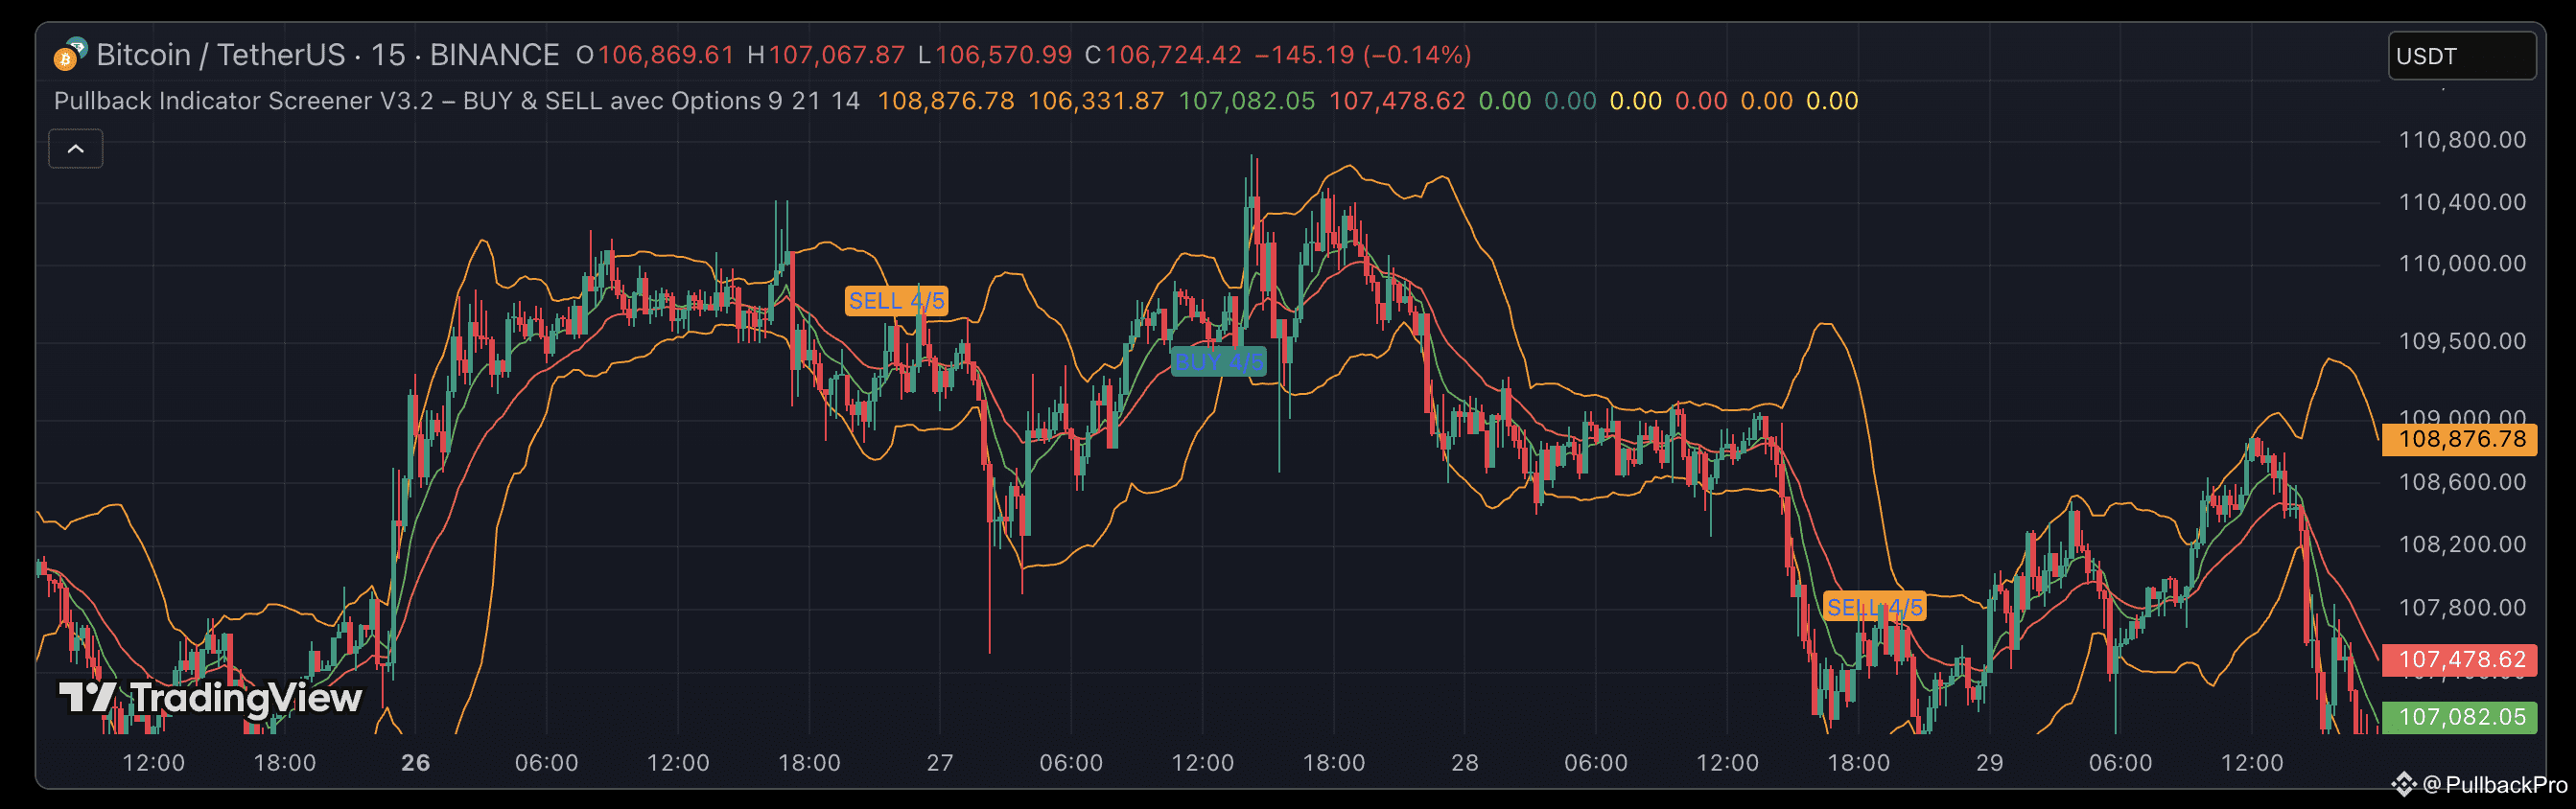This screenshot has height=809, width=2576.
Task: Click the 110,400.00 price axis label
Action: (2462, 202)
